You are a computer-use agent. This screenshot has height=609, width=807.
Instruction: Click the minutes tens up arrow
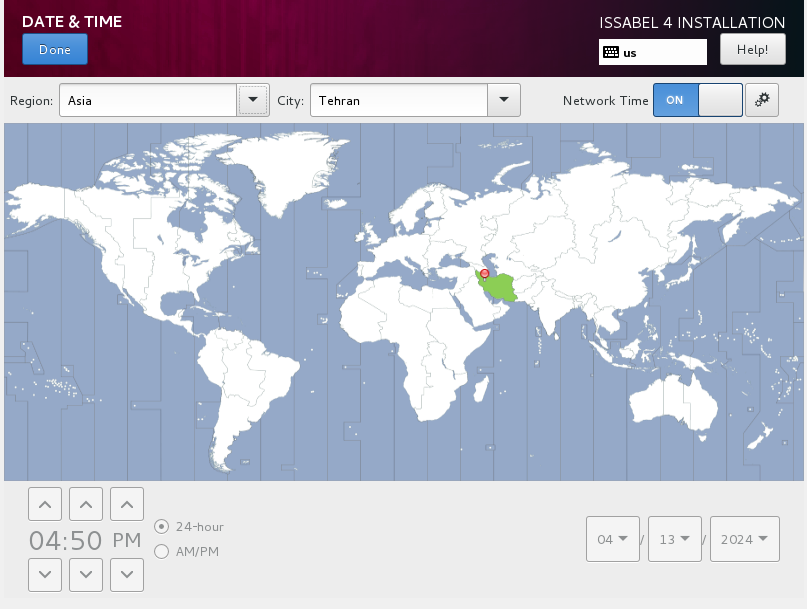(x=86, y=505)
